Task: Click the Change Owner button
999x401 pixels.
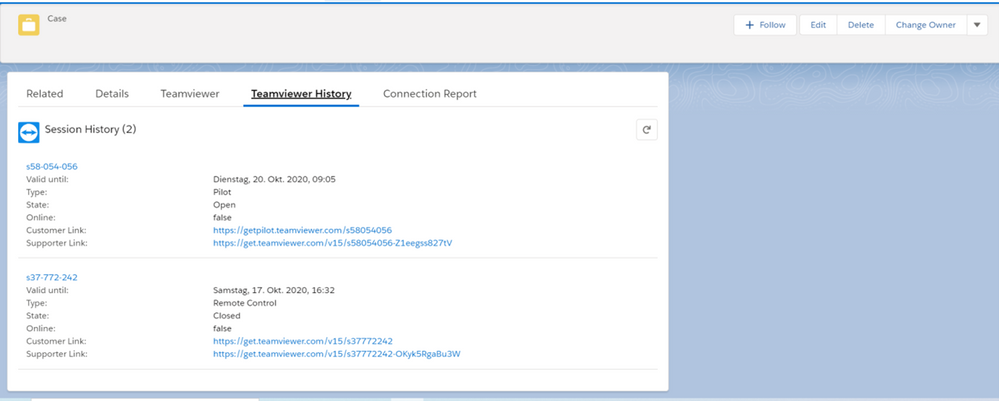Action: [x=926, y=25]
